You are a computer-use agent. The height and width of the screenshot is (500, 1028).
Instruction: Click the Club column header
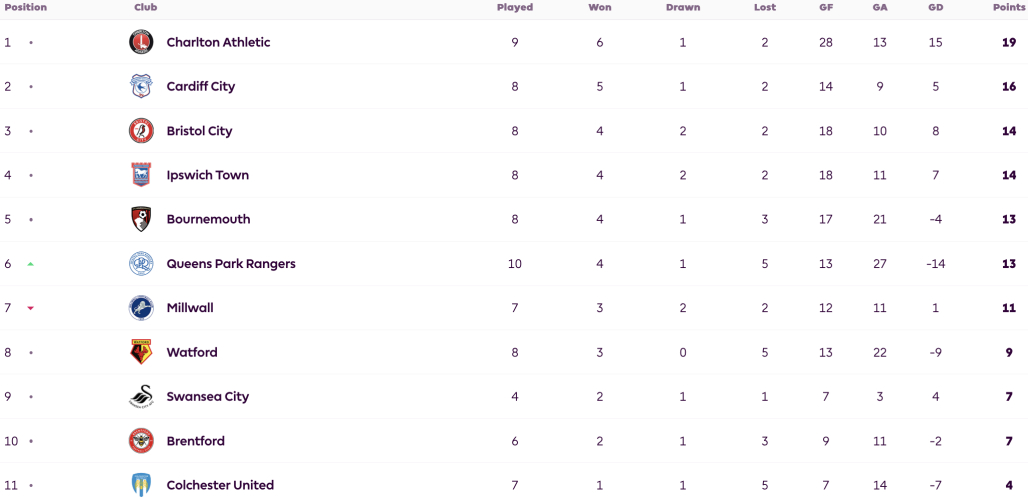click(146, 8)
